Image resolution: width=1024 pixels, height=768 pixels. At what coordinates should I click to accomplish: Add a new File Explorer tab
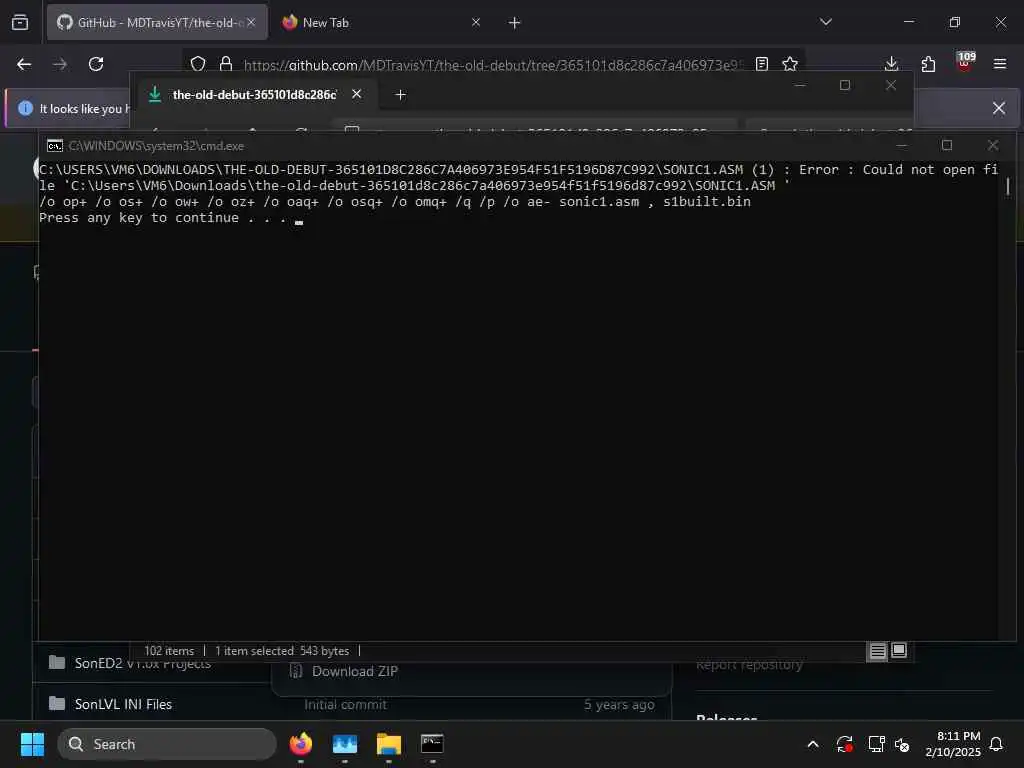pos(400,95)
